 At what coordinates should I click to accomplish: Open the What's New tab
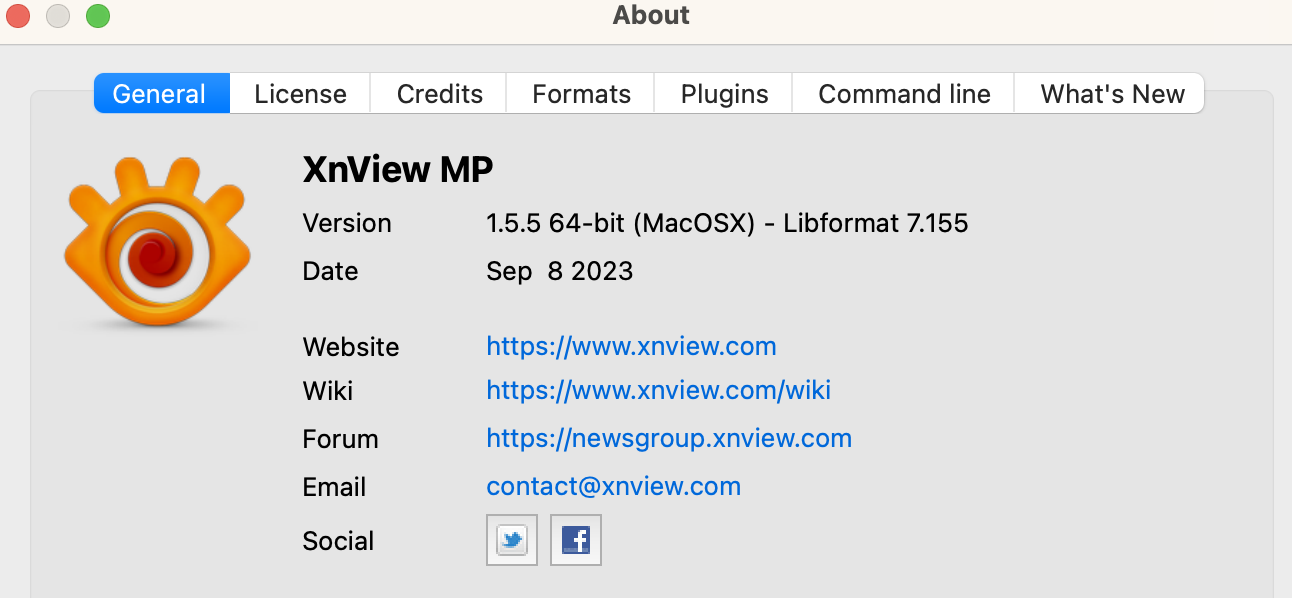[x=1112, y=94]
